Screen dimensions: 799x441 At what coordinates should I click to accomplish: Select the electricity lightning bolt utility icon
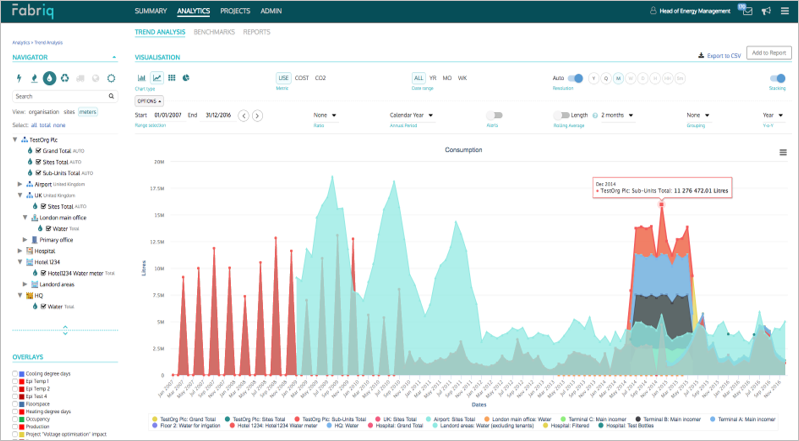click(x=20, y=76)
